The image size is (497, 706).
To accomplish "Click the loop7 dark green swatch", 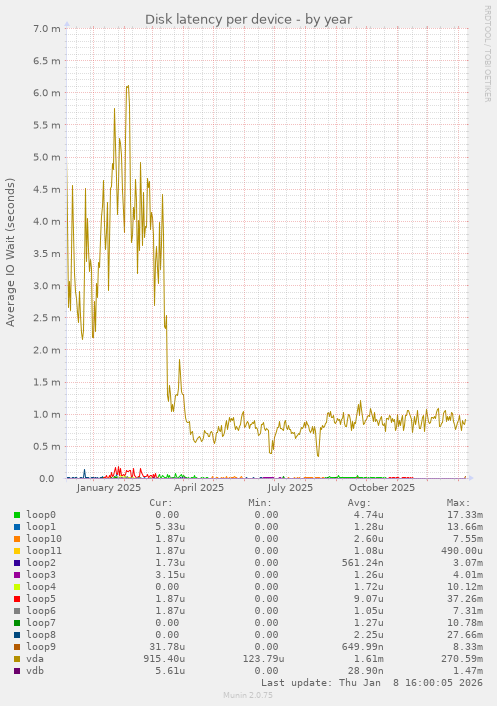I will (x=17, y=623).
